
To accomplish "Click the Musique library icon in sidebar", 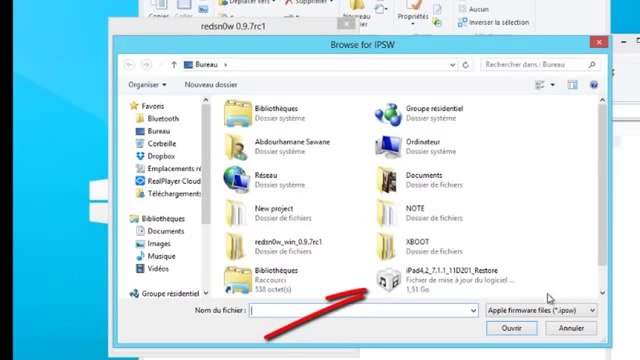I will click(x=140, y=256).
